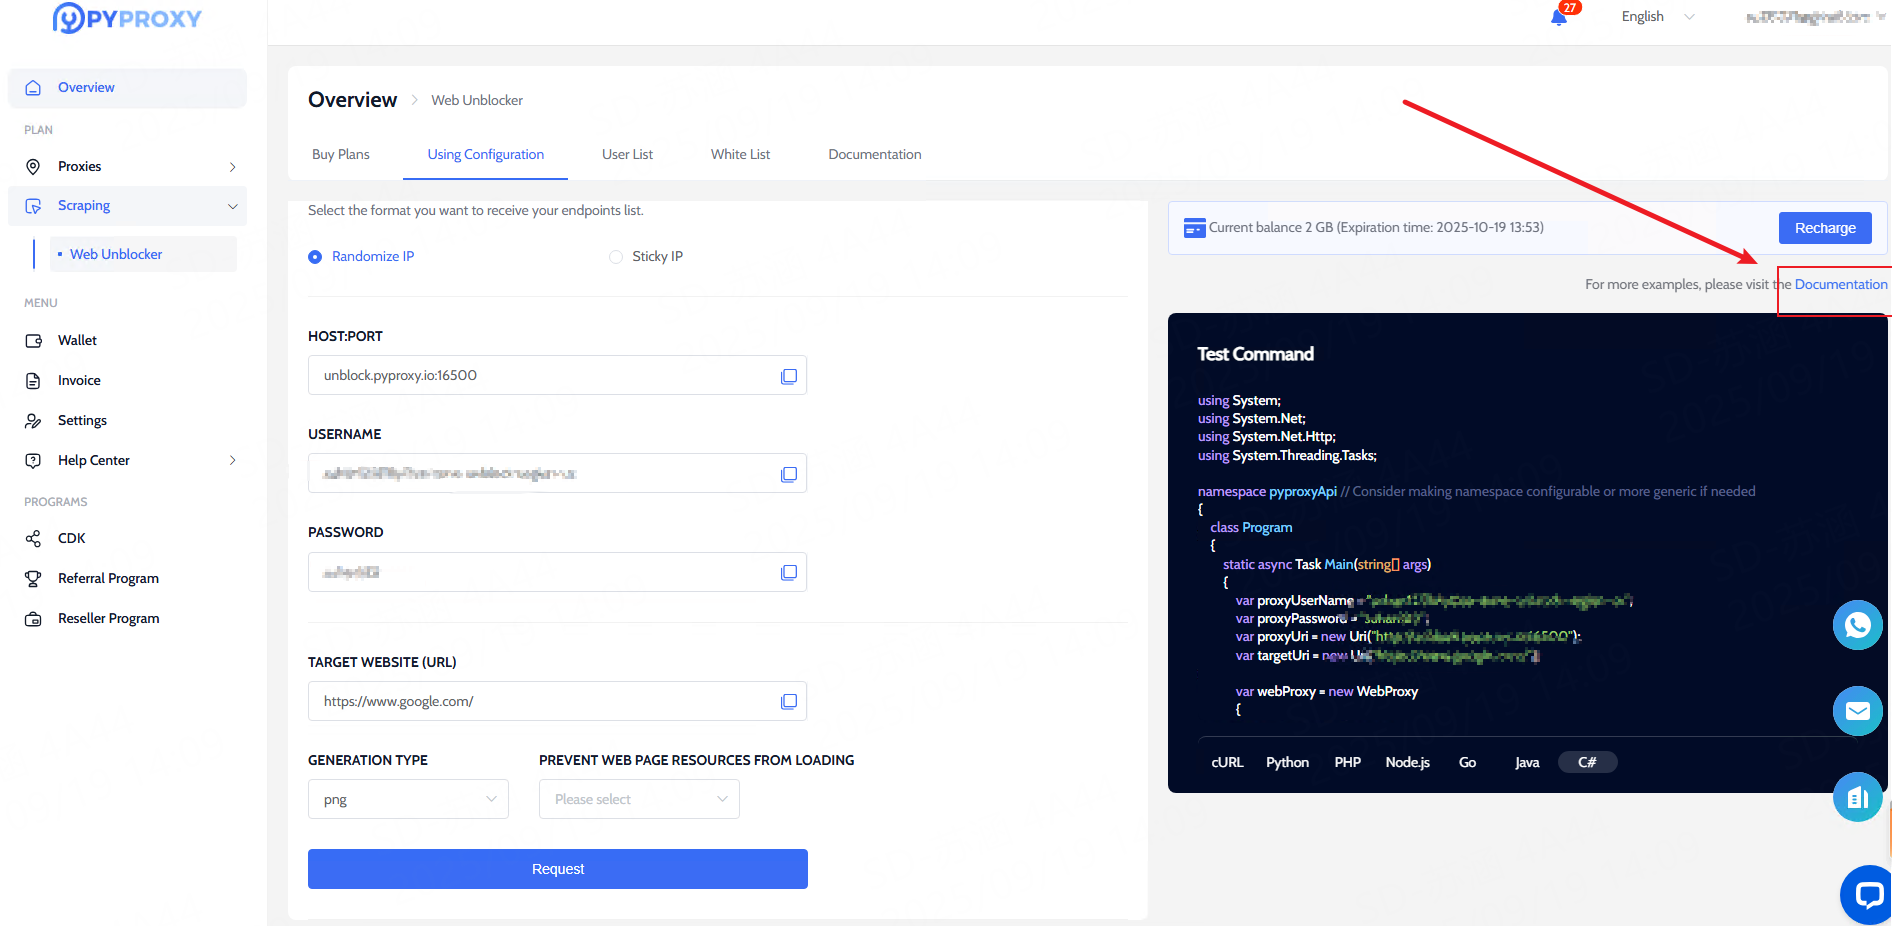Open the account email dropdown
The width and height of the screenshot is (1892, 926).
(x=1815, y=17)
